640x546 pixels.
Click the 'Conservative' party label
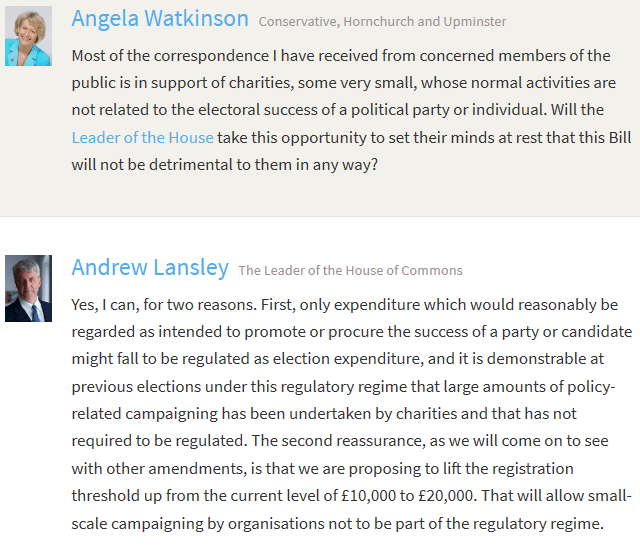tap(297, 21)
